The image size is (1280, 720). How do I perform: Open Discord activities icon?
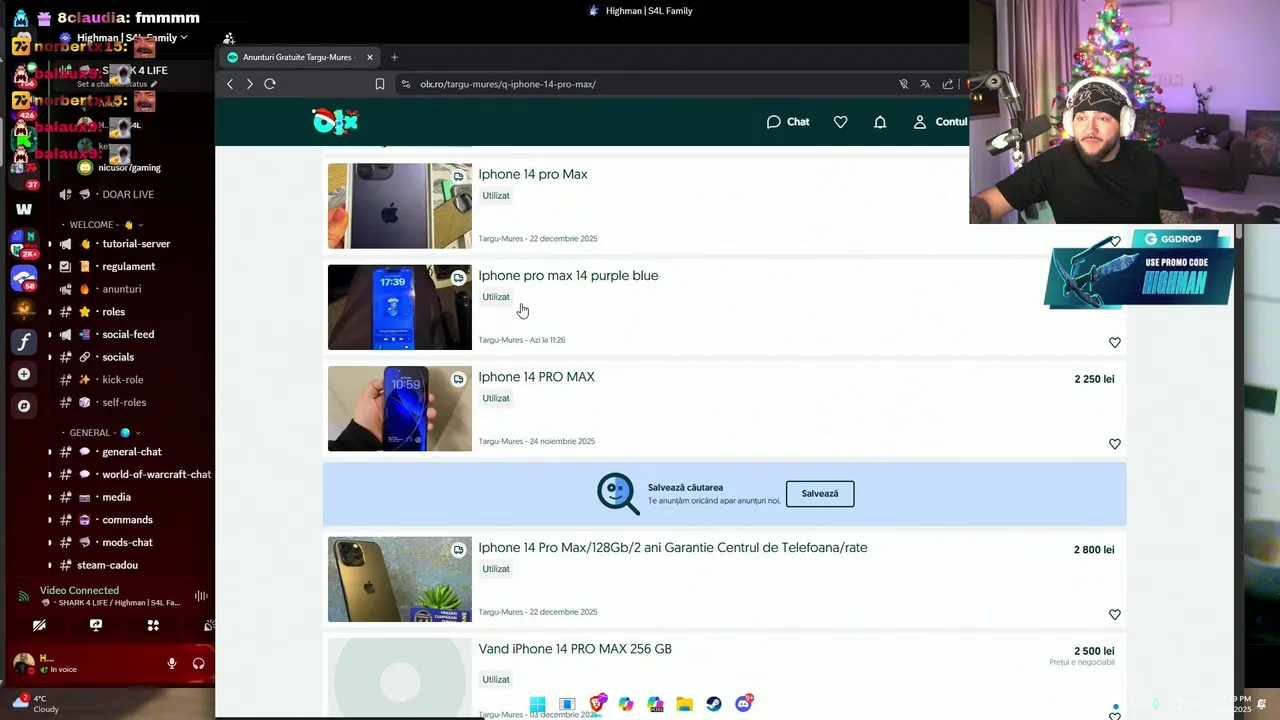coord(153,625)
